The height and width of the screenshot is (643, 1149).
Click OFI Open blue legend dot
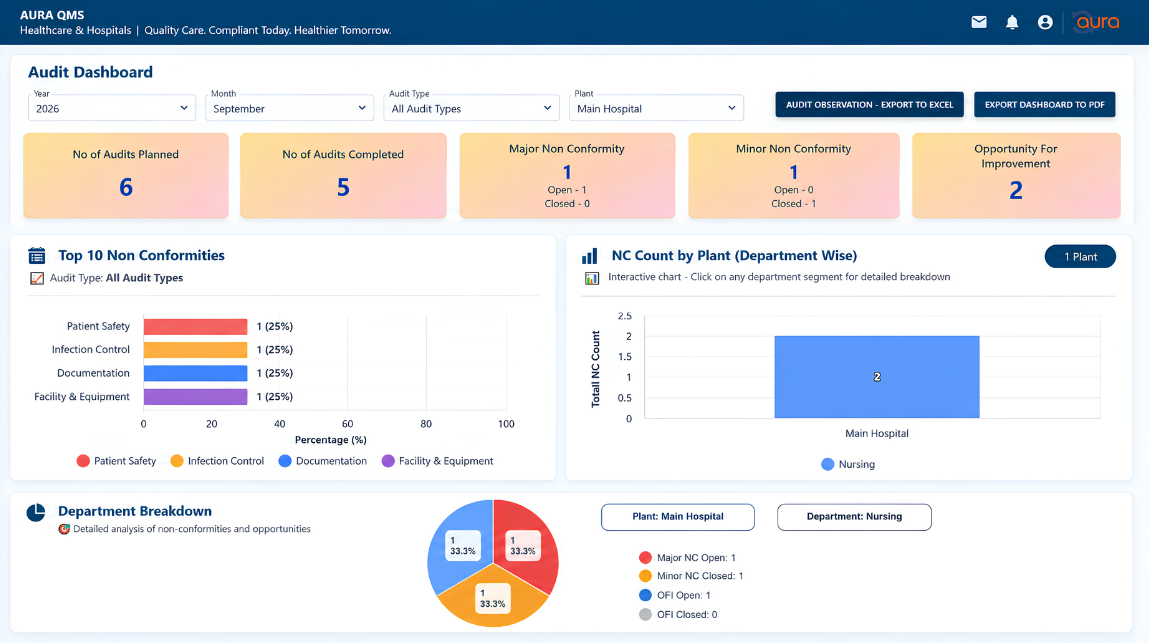tap(645, 595)
